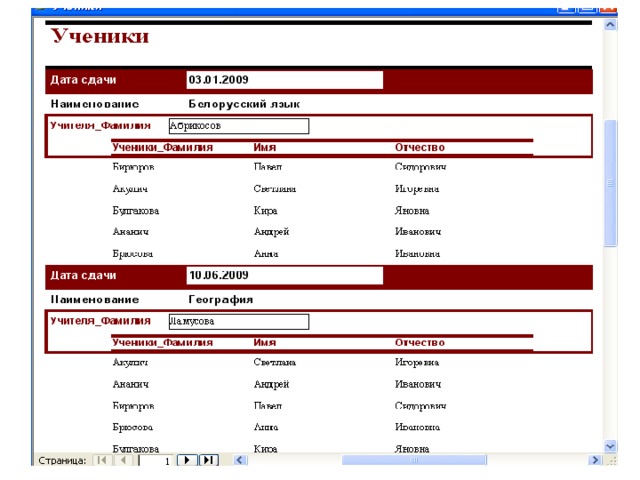
Task: Click patronymic Игоревна in География group
Action: pyautogui.click(x=417, y=362)
